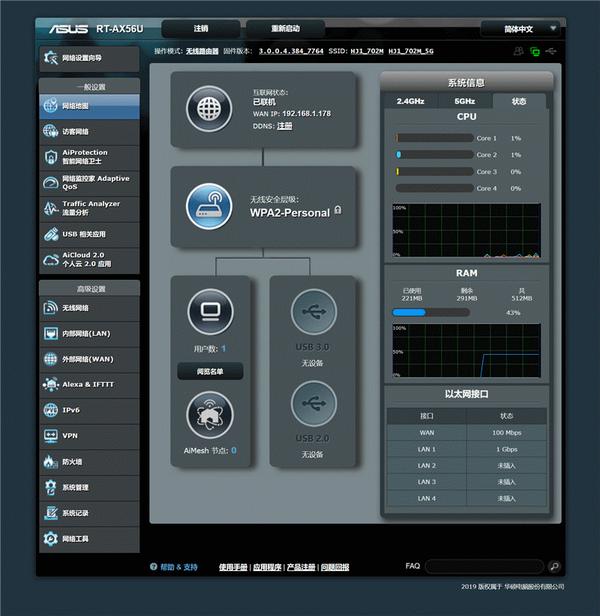Open the applications link in footer
Viewport: 600px width, 616px height.
(x=267, y=567)
